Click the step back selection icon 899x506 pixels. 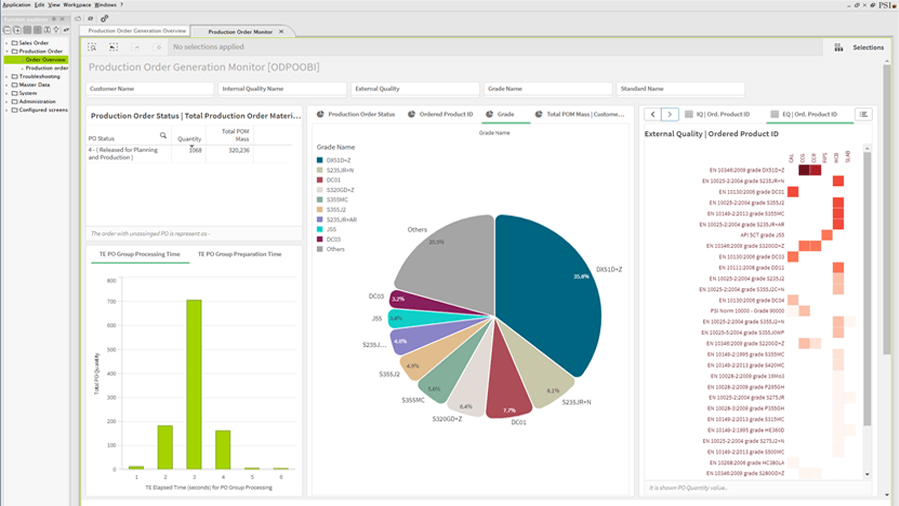coord(113,47)
